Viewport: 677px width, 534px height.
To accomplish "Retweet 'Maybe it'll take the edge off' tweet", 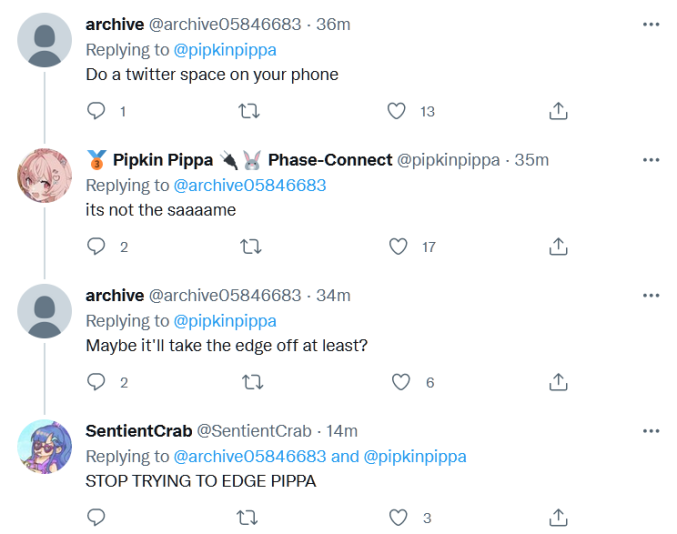I will (253, 382).
